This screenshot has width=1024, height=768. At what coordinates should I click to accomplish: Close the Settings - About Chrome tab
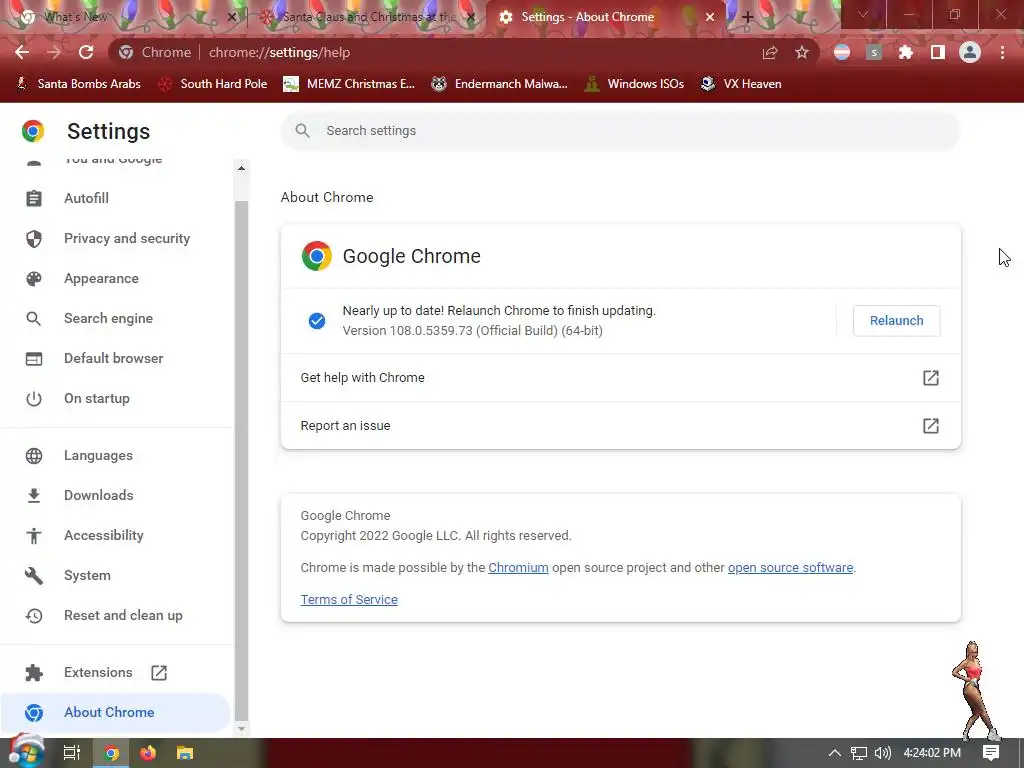710,17
